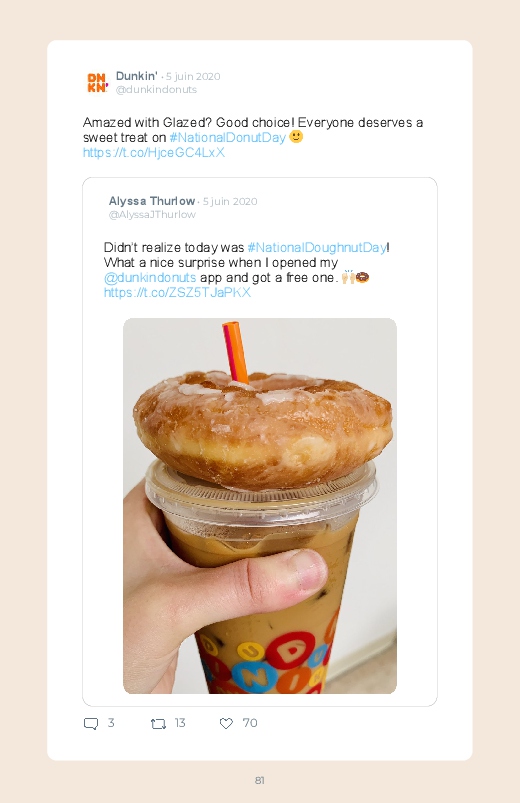This screenshot has width=520, height=803.
Task: Click the donut emoji in the quoted tweet
Action: pos(362,278)
